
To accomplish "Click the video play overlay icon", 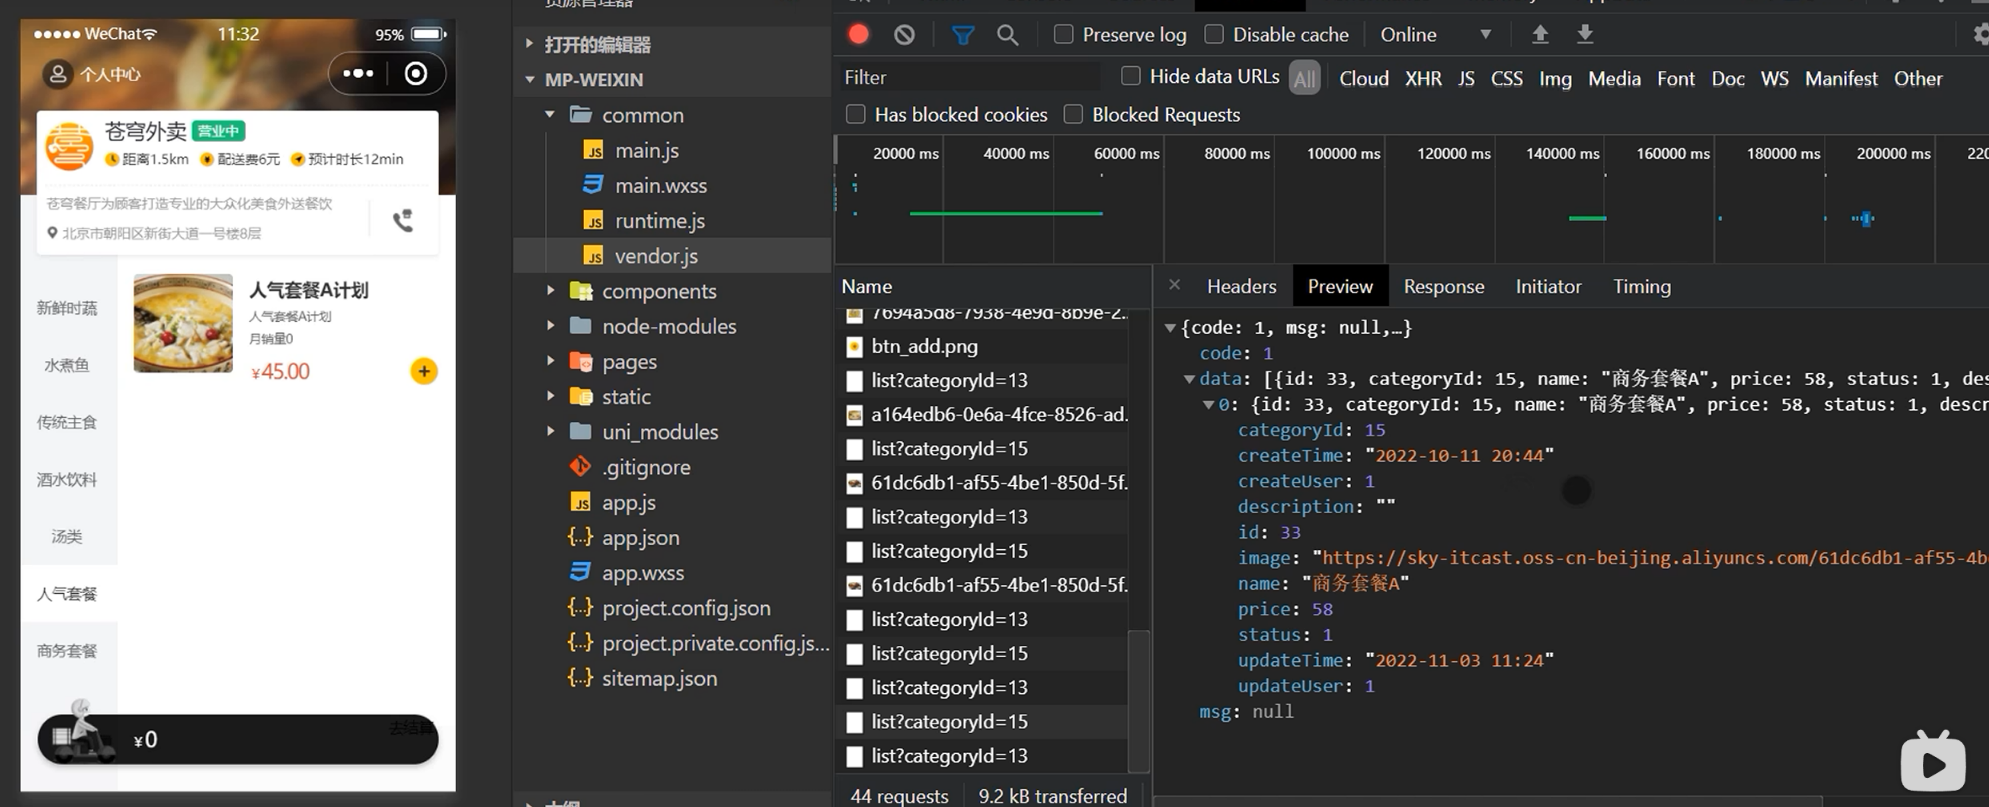I will (x=1932, y=761).
